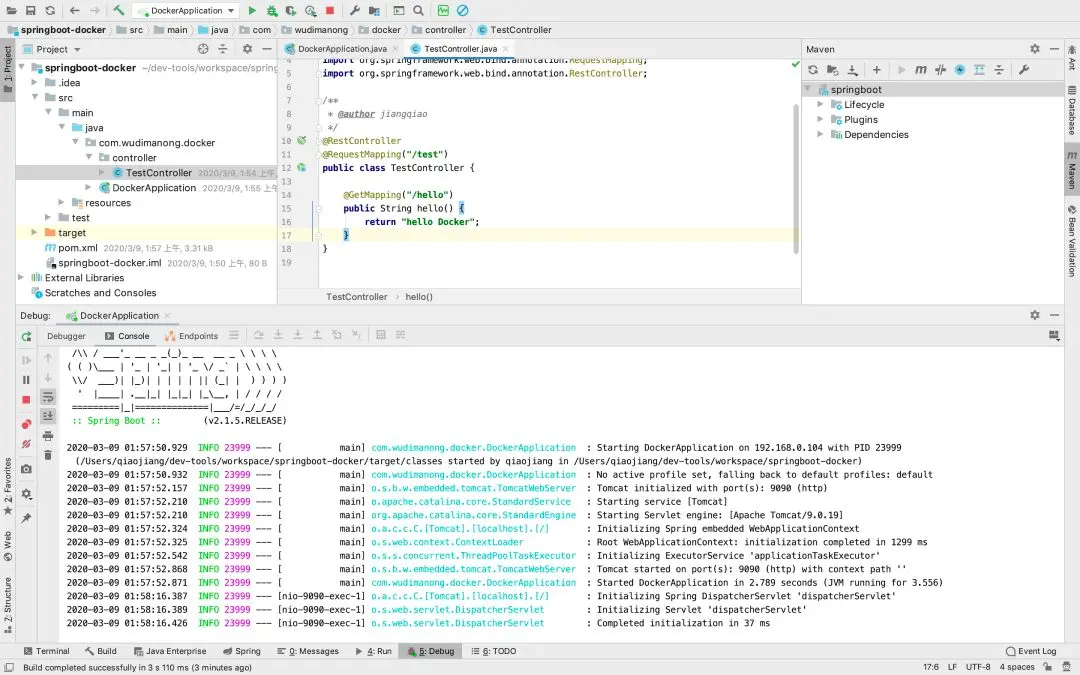Screen dimensions: 1080x675
Task: Click the Build project hammer icon
Action: pyautogui.click(x=119, y=11)
